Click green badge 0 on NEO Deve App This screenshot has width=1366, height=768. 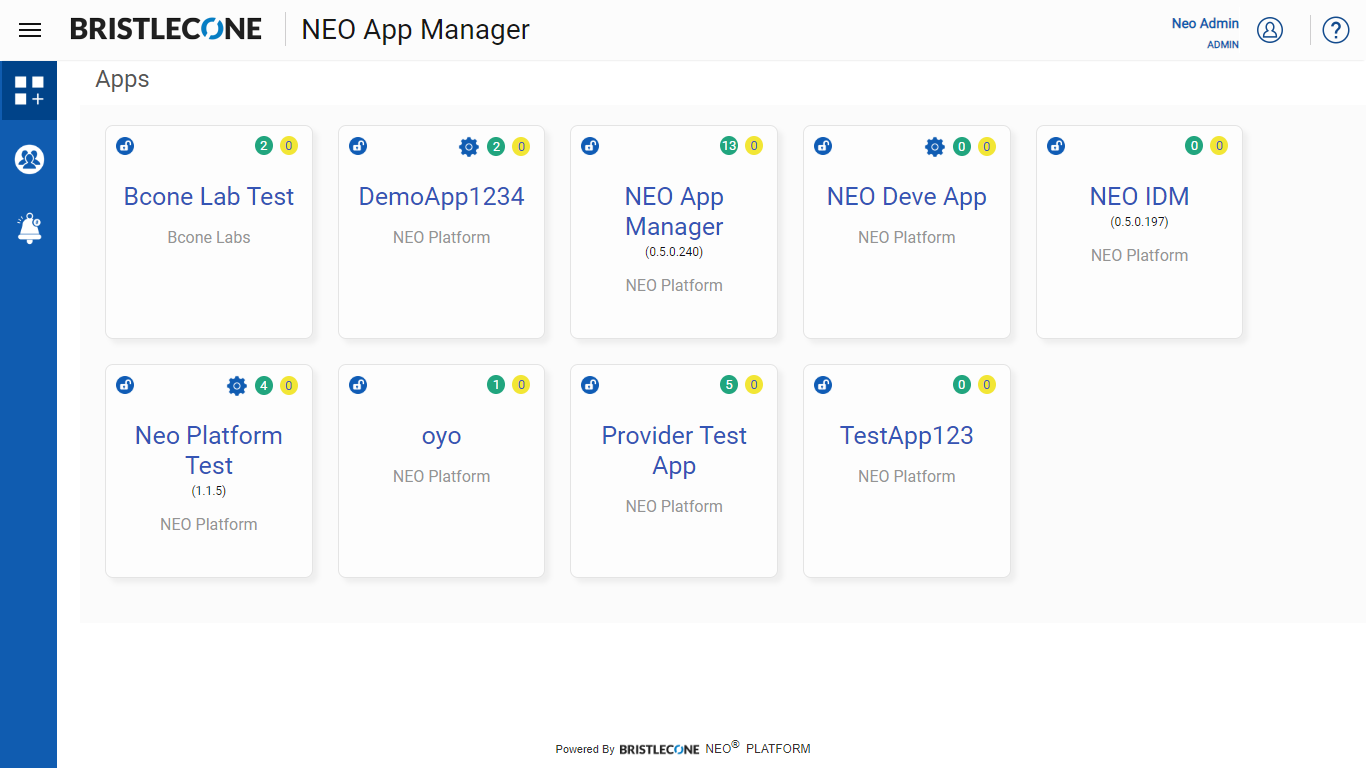(x=962, y=147)
